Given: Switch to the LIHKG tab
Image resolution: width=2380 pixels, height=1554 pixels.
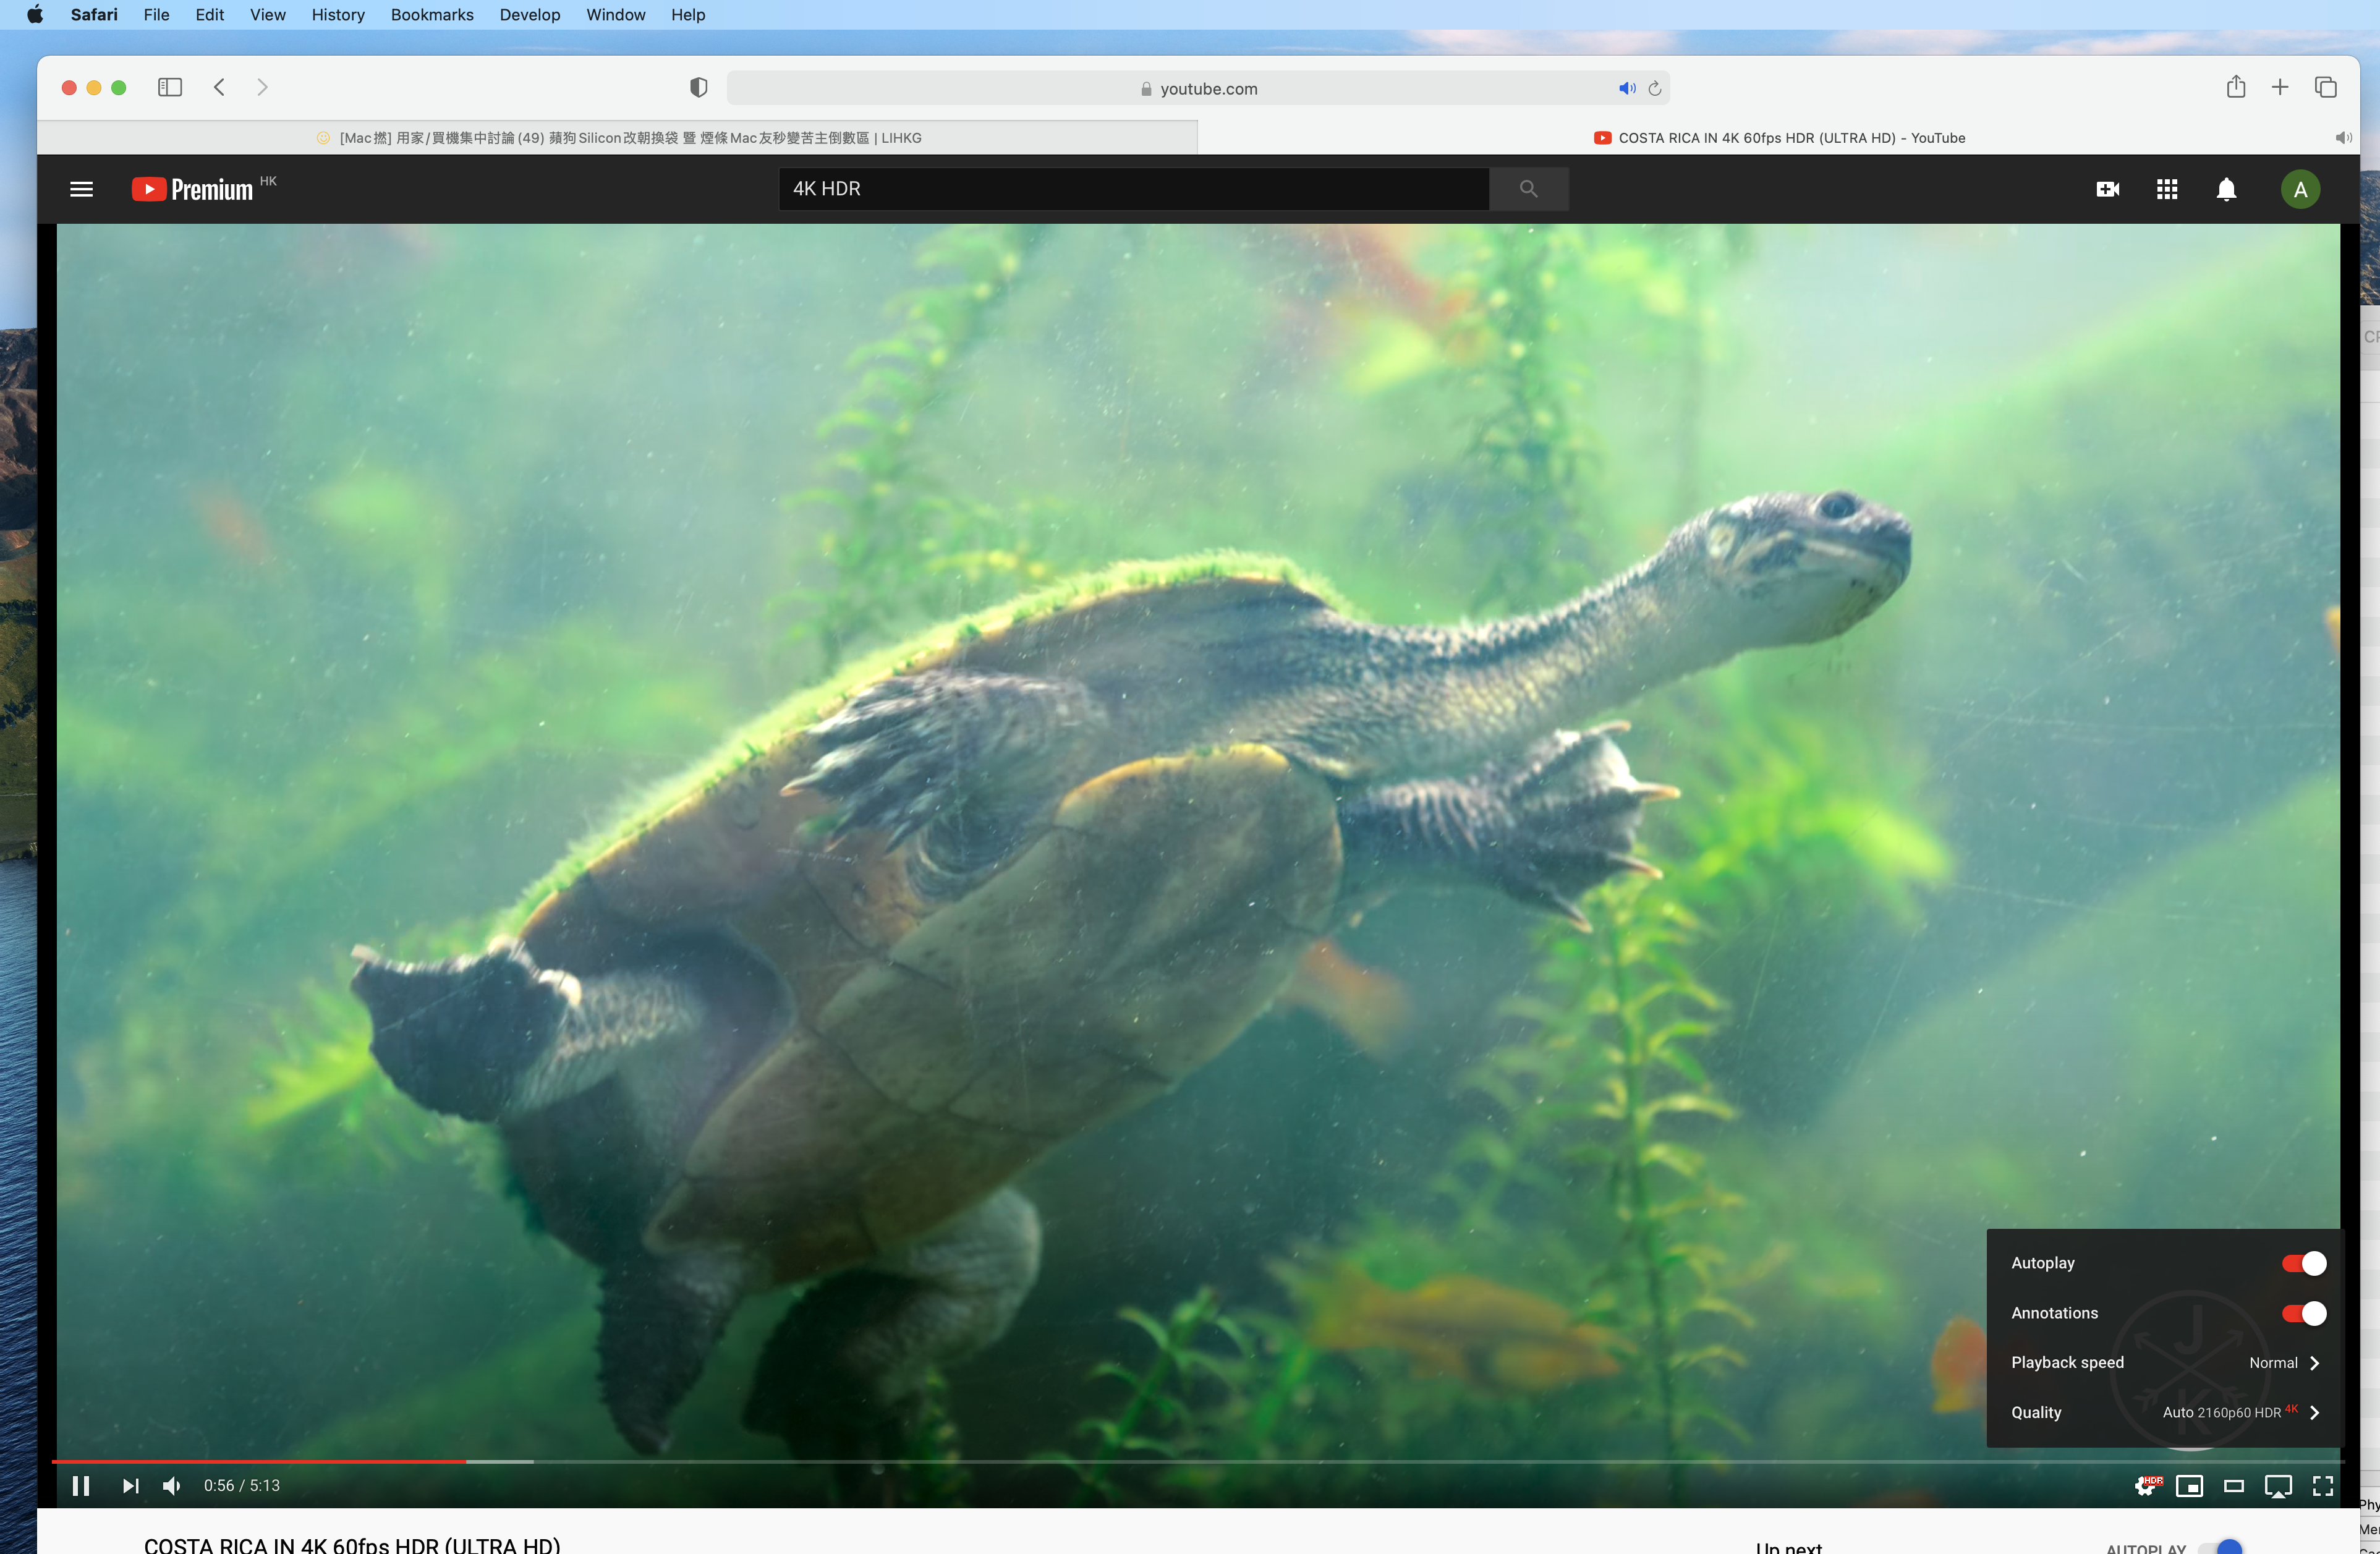Looking at the screenshot, I should pos(618,138).
